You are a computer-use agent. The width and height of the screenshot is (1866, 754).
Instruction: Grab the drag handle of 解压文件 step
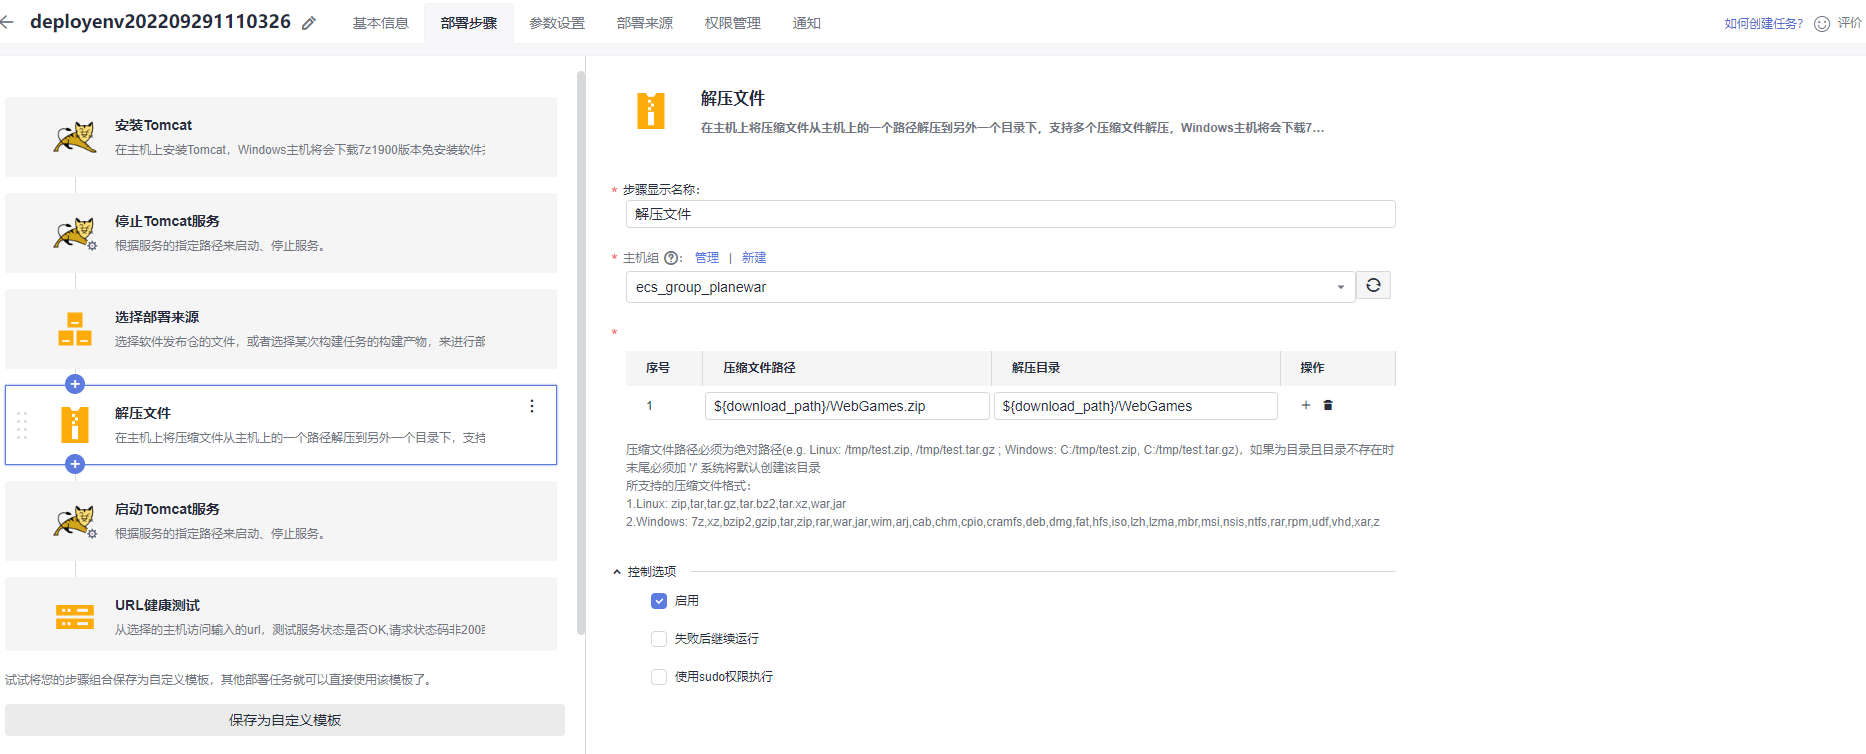coord(22,425)
